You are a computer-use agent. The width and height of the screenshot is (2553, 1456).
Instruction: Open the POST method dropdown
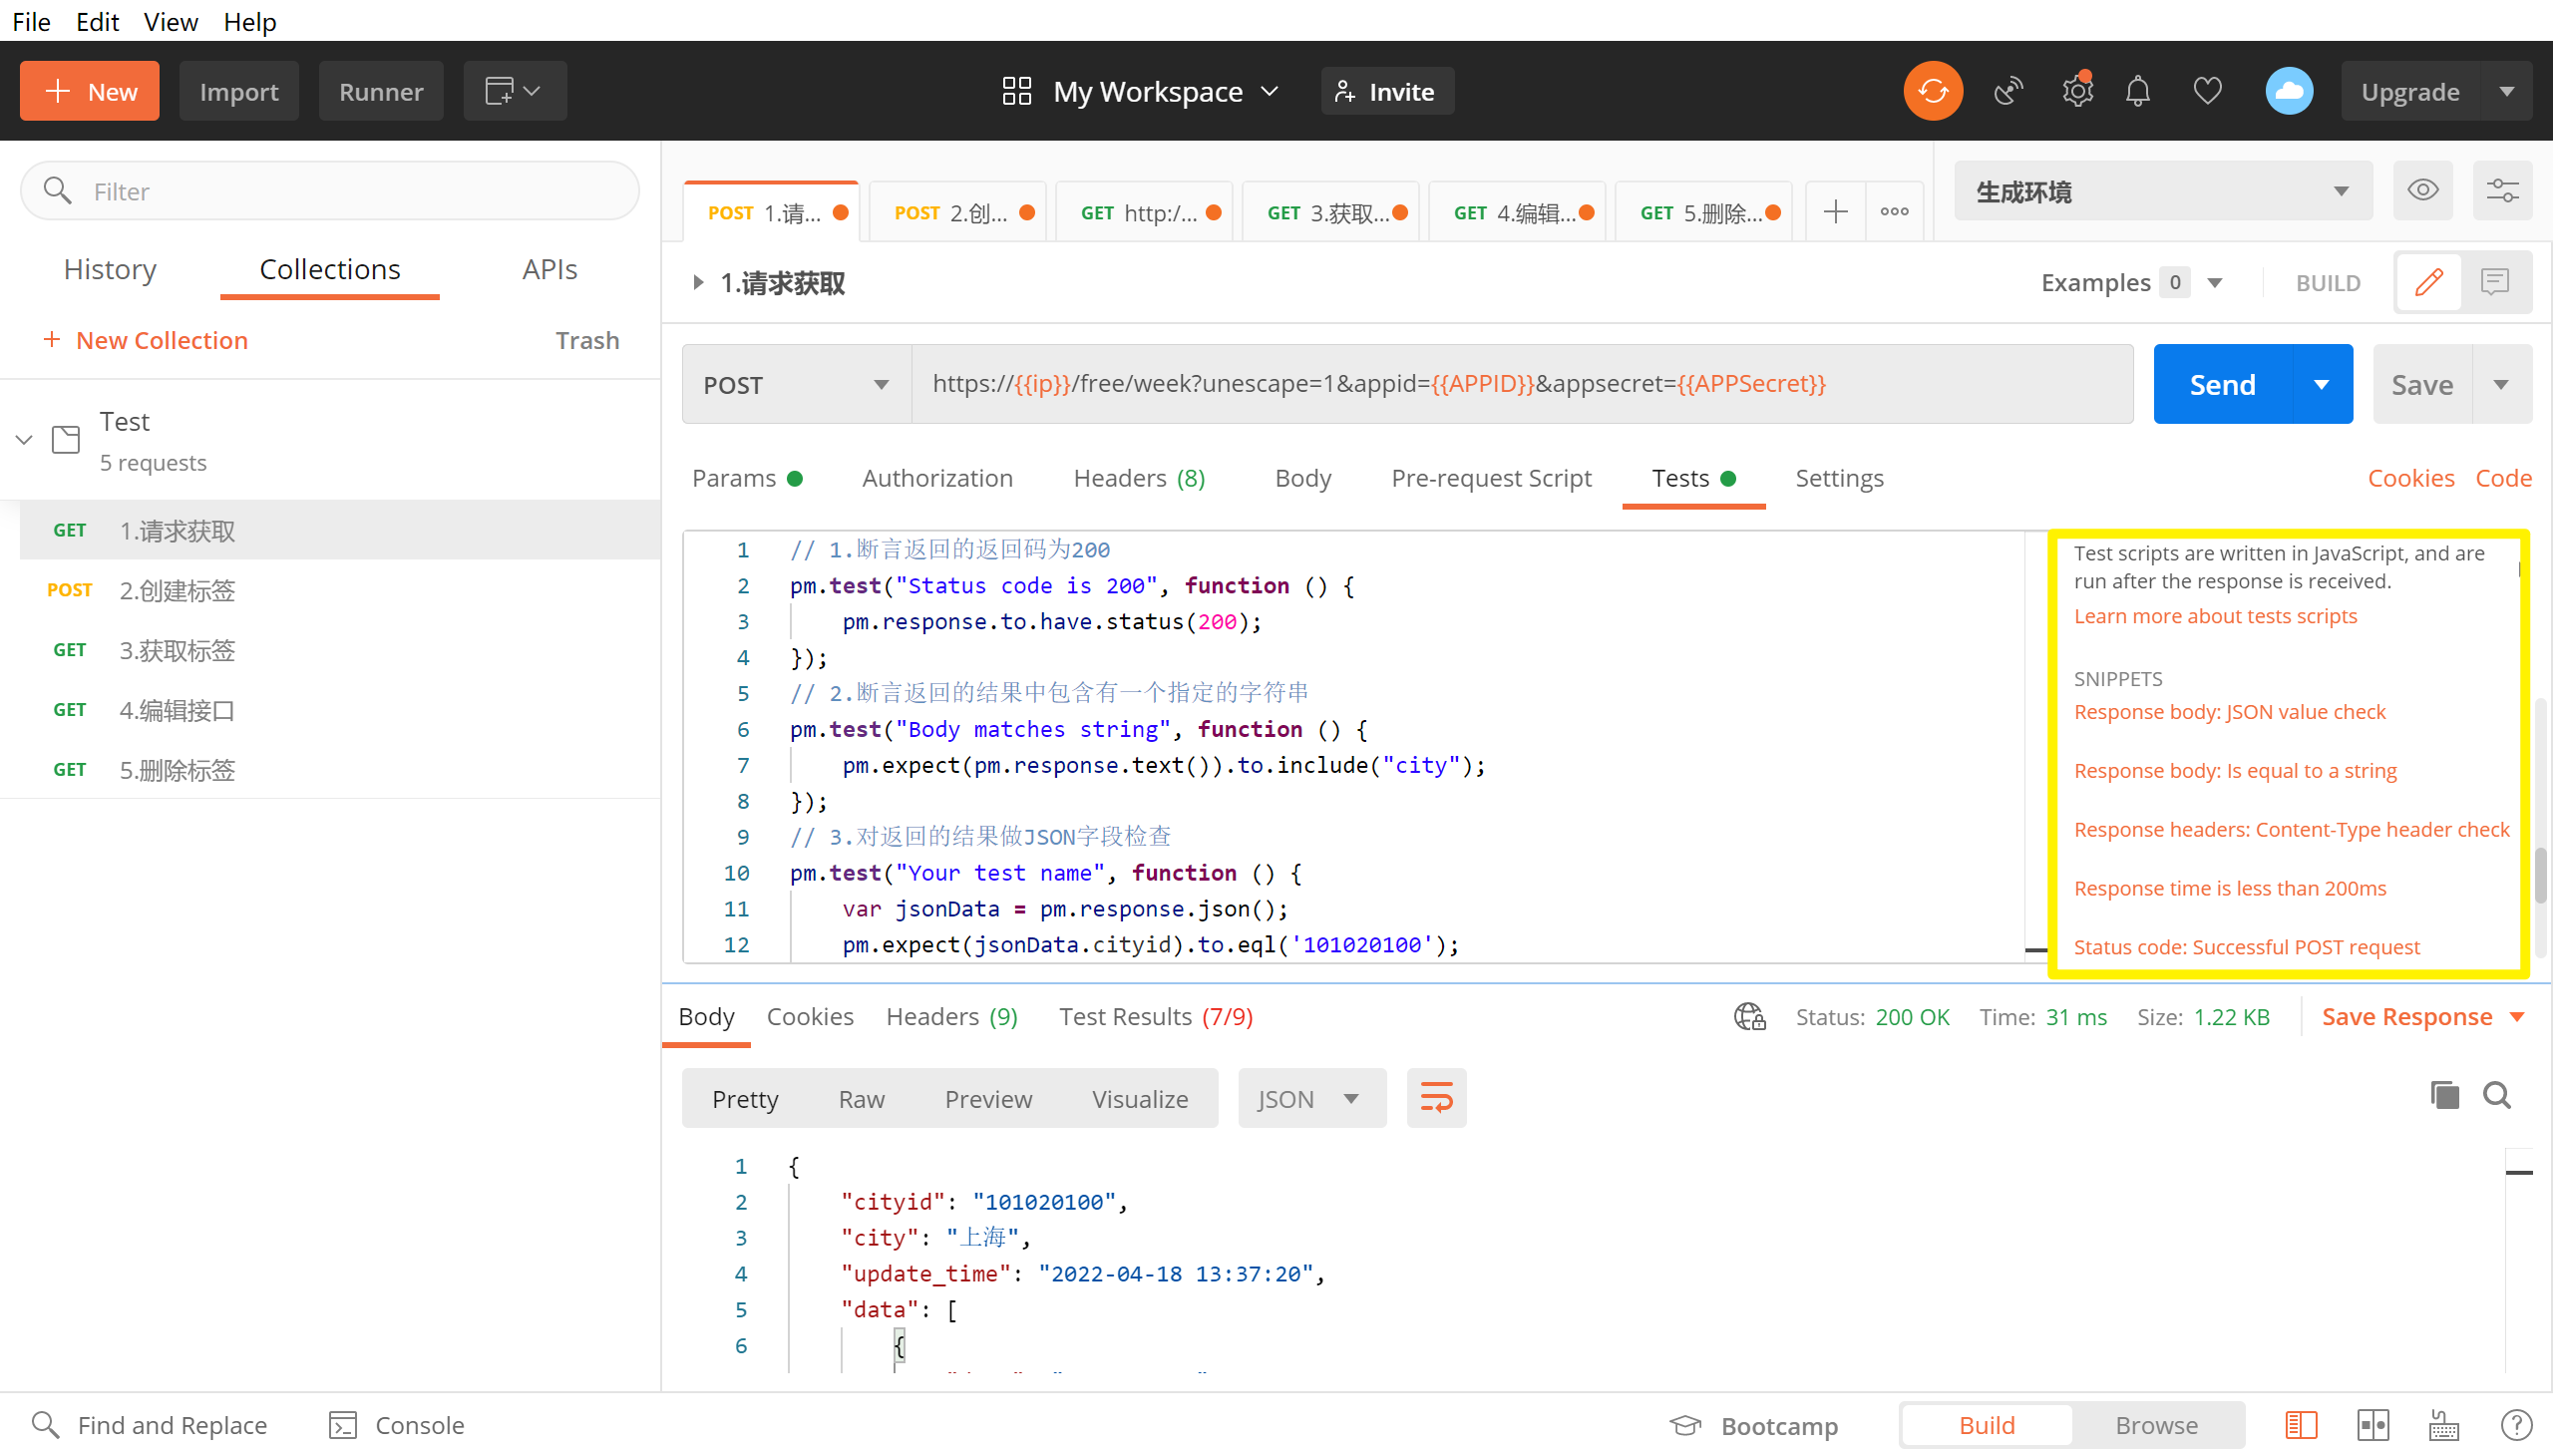(796, 385)
